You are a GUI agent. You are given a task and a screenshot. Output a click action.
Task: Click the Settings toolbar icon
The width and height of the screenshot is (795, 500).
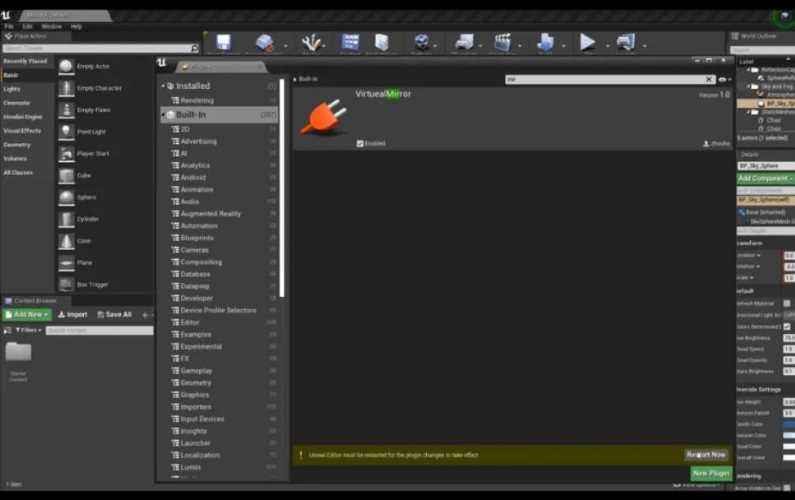421,43
